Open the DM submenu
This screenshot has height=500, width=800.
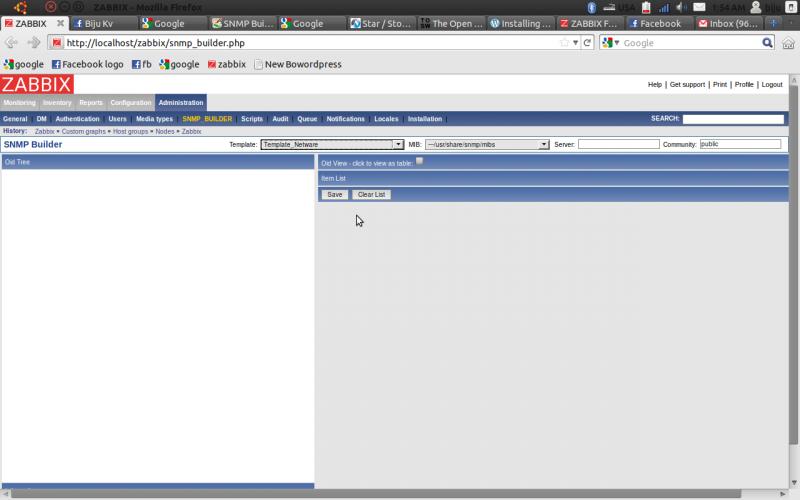(x=41, y=119)
